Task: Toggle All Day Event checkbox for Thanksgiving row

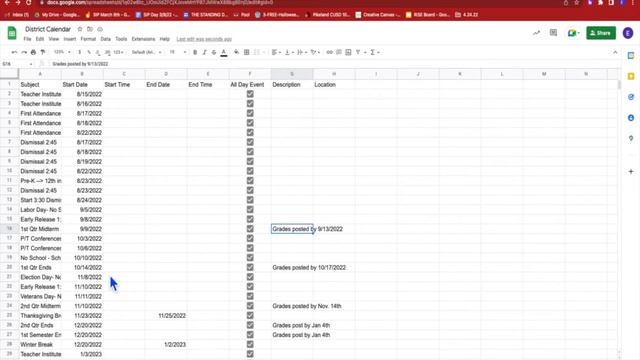Action: pos(250,316)
